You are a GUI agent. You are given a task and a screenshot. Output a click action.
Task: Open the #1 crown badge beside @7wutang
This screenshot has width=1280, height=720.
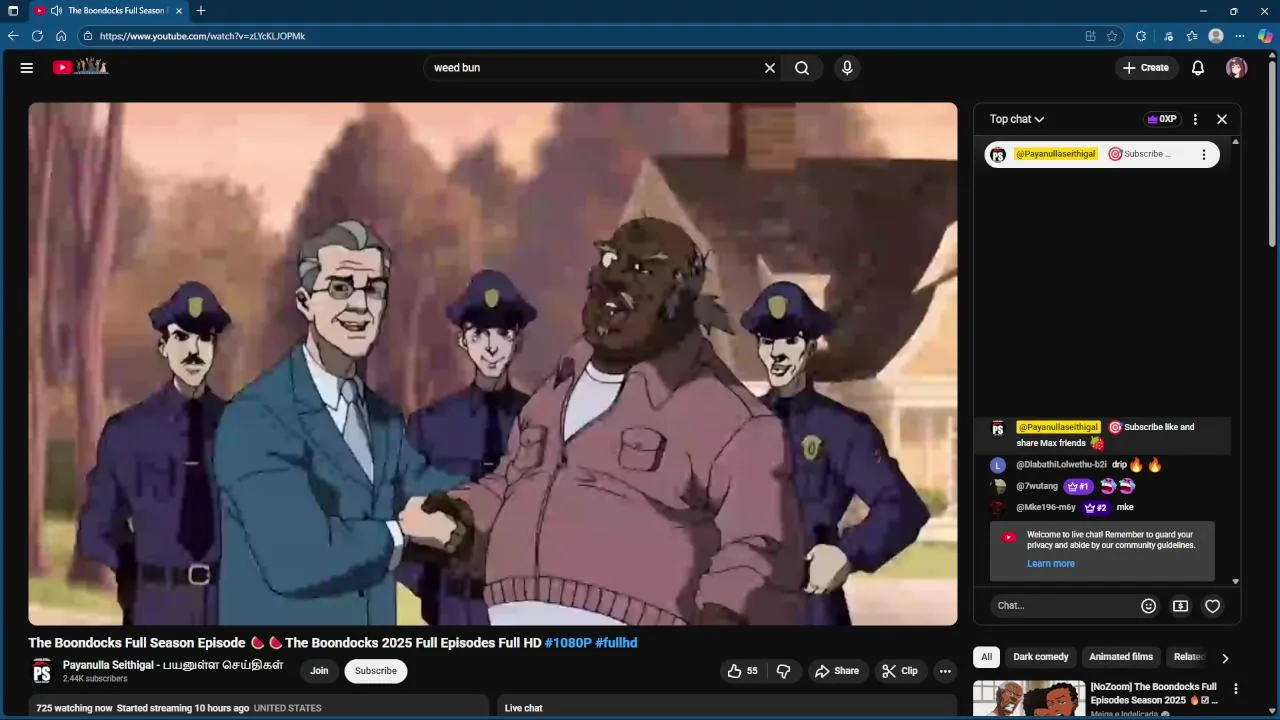(1077, 487)
